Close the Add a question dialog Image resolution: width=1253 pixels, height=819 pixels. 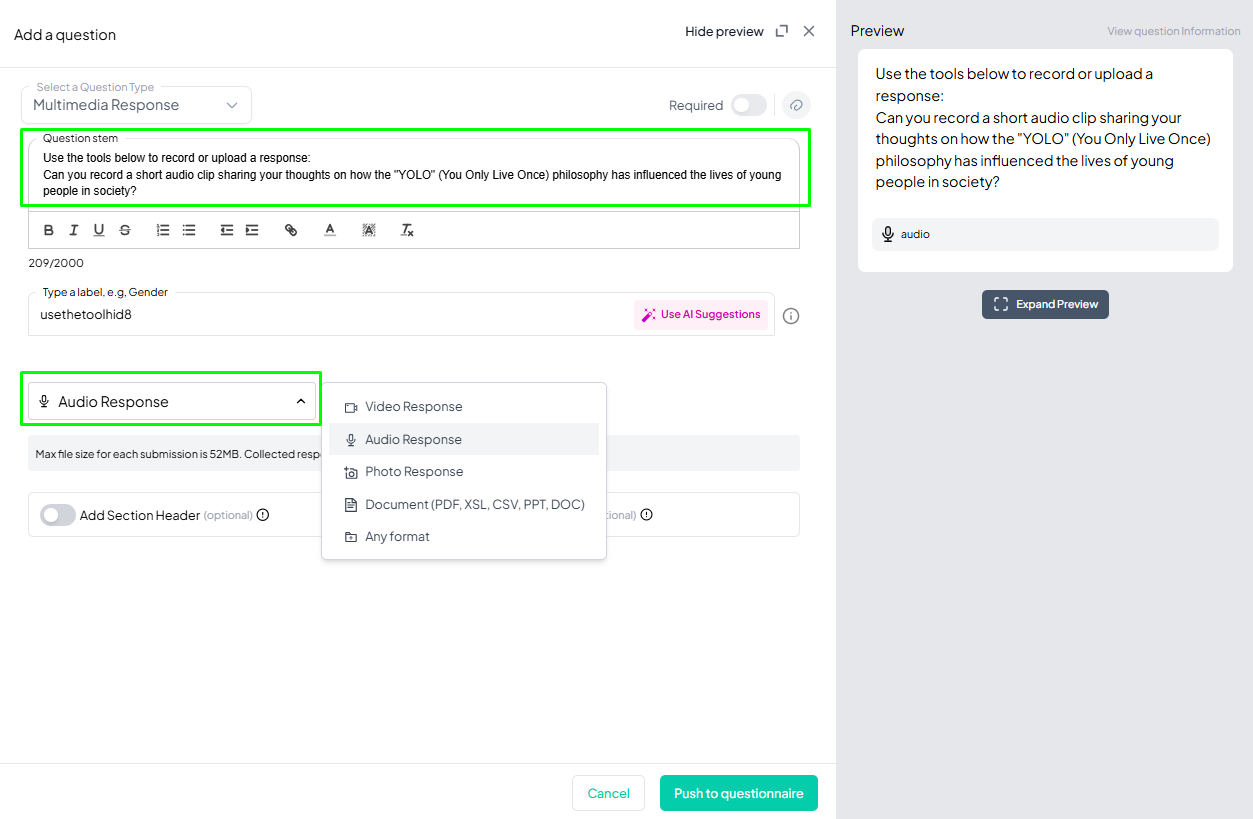coord(809,31)
